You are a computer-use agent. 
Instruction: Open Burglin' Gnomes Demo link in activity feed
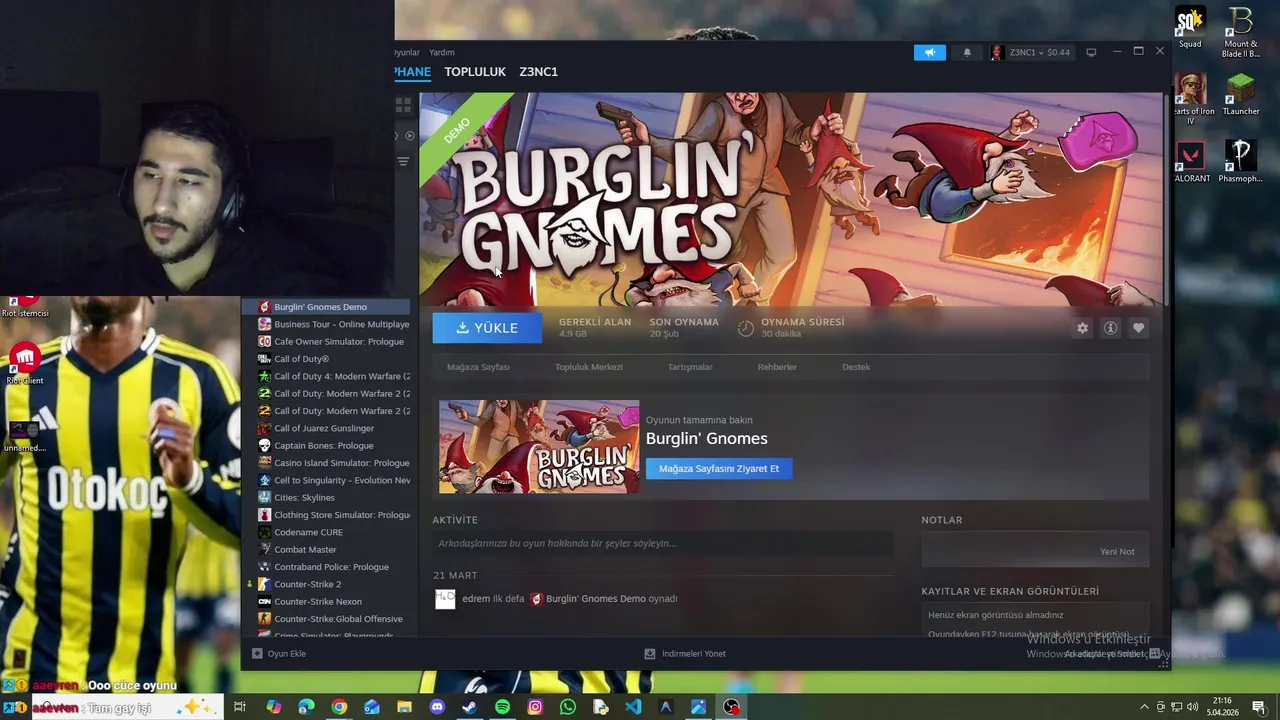pos(596,599)
